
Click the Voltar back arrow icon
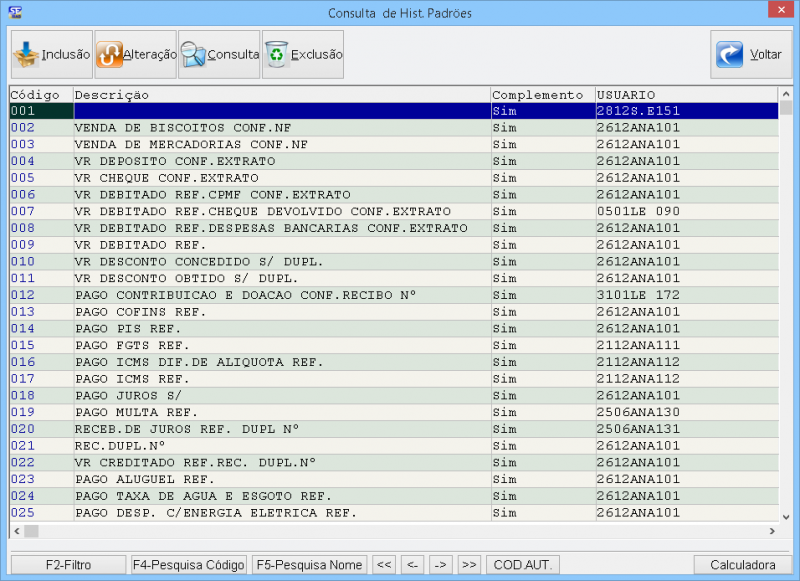tap(731, 55)
